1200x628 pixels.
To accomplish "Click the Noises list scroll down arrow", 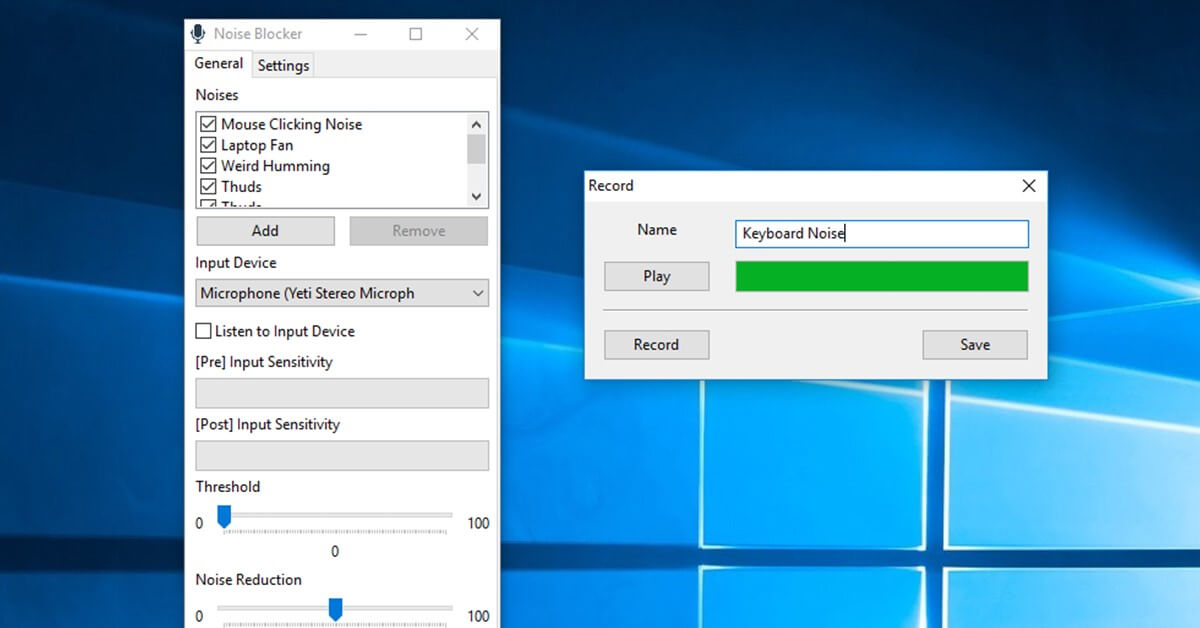I will 476,196.
